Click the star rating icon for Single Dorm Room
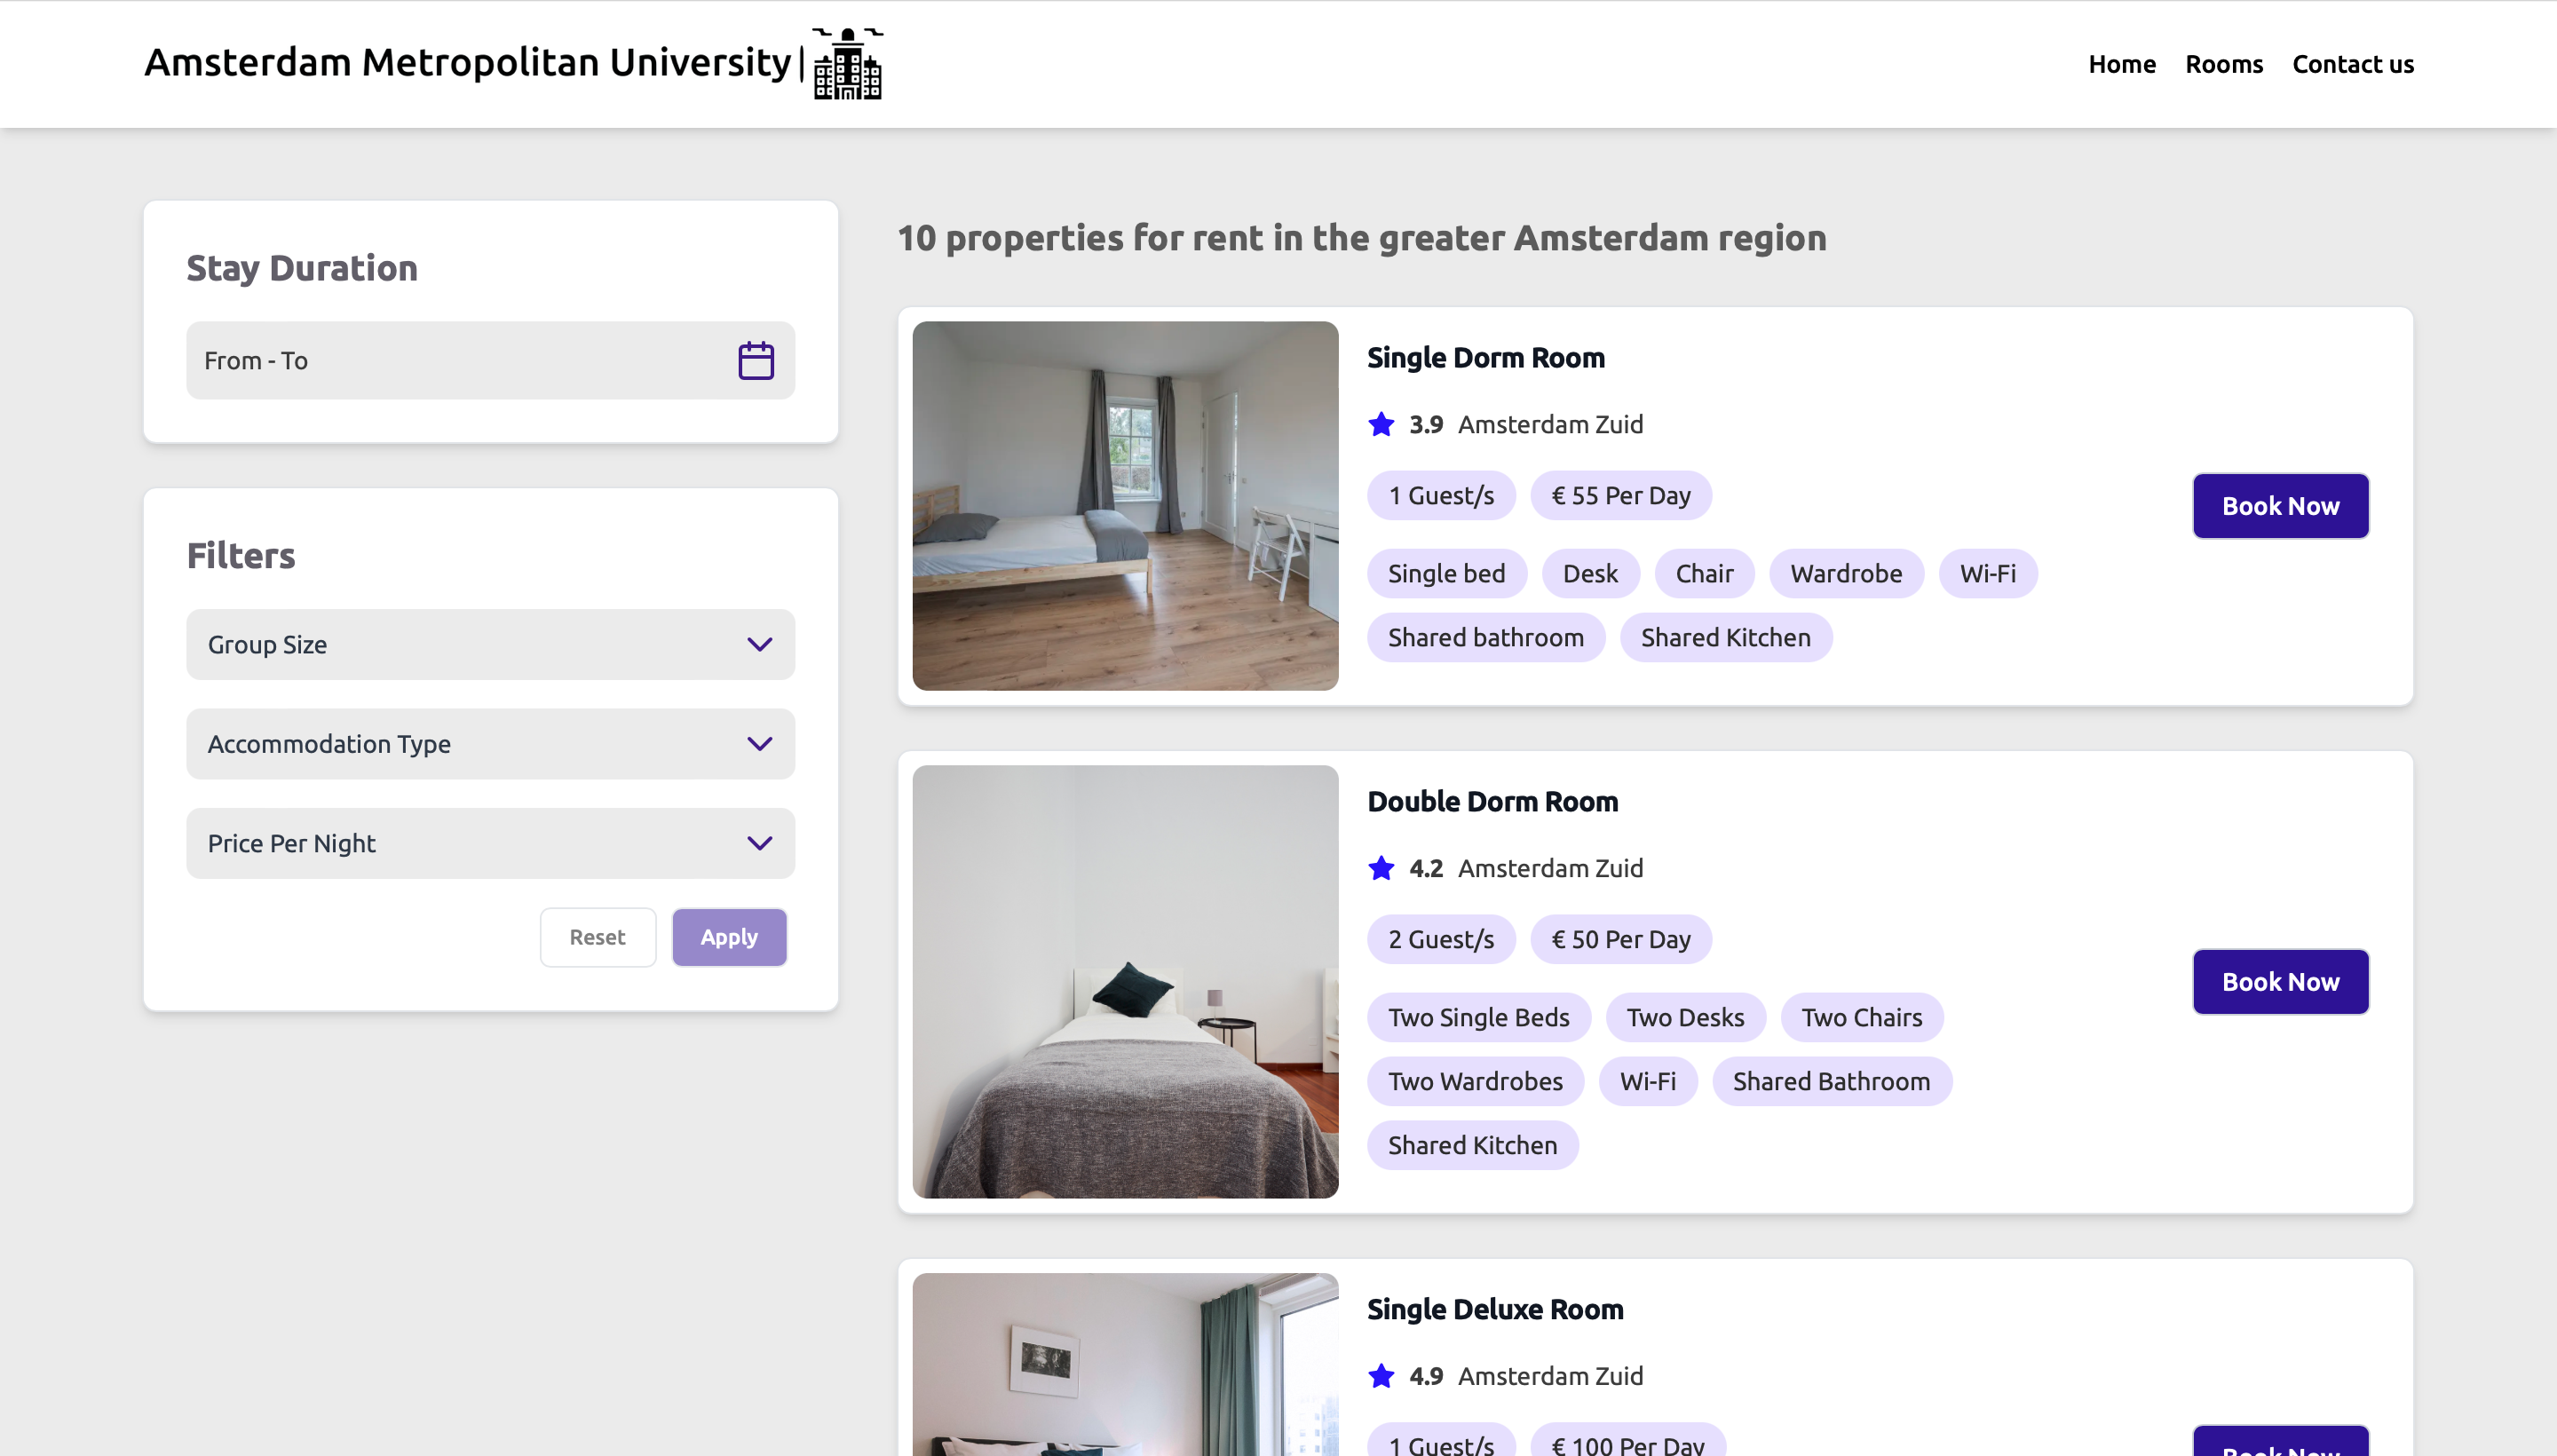This screenshot has height=1456, width=2557. 1381,425
